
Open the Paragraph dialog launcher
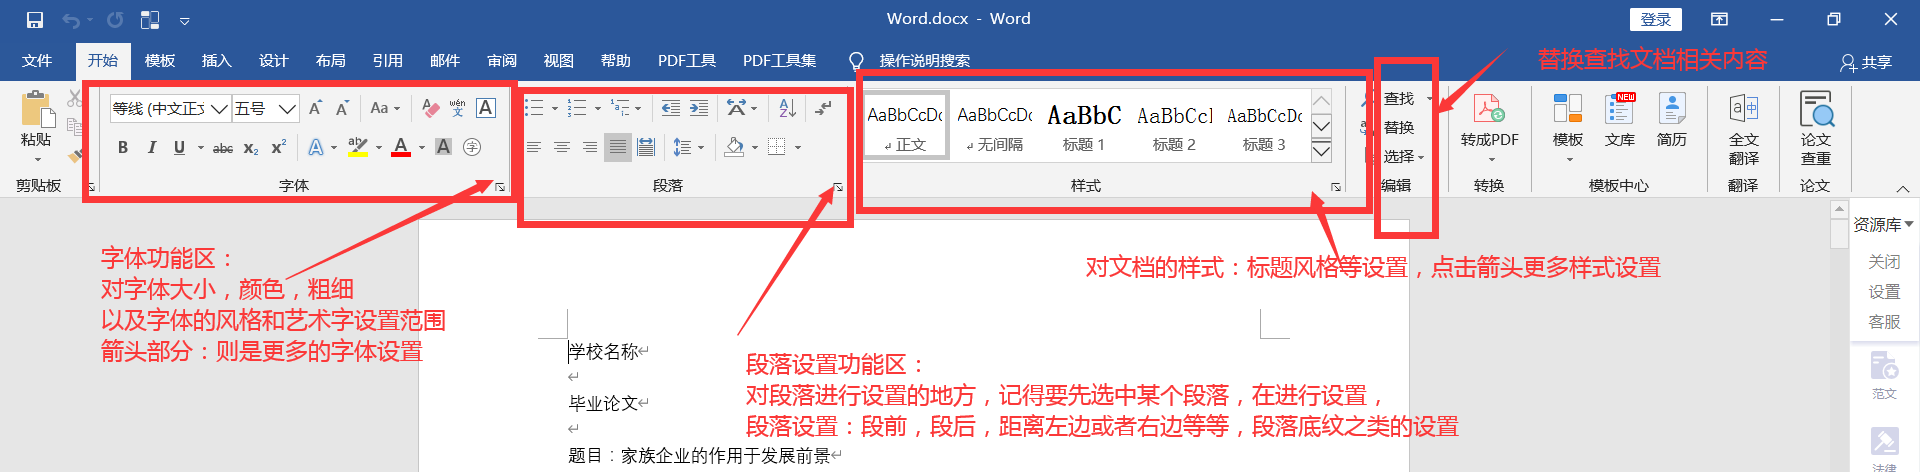838,186
